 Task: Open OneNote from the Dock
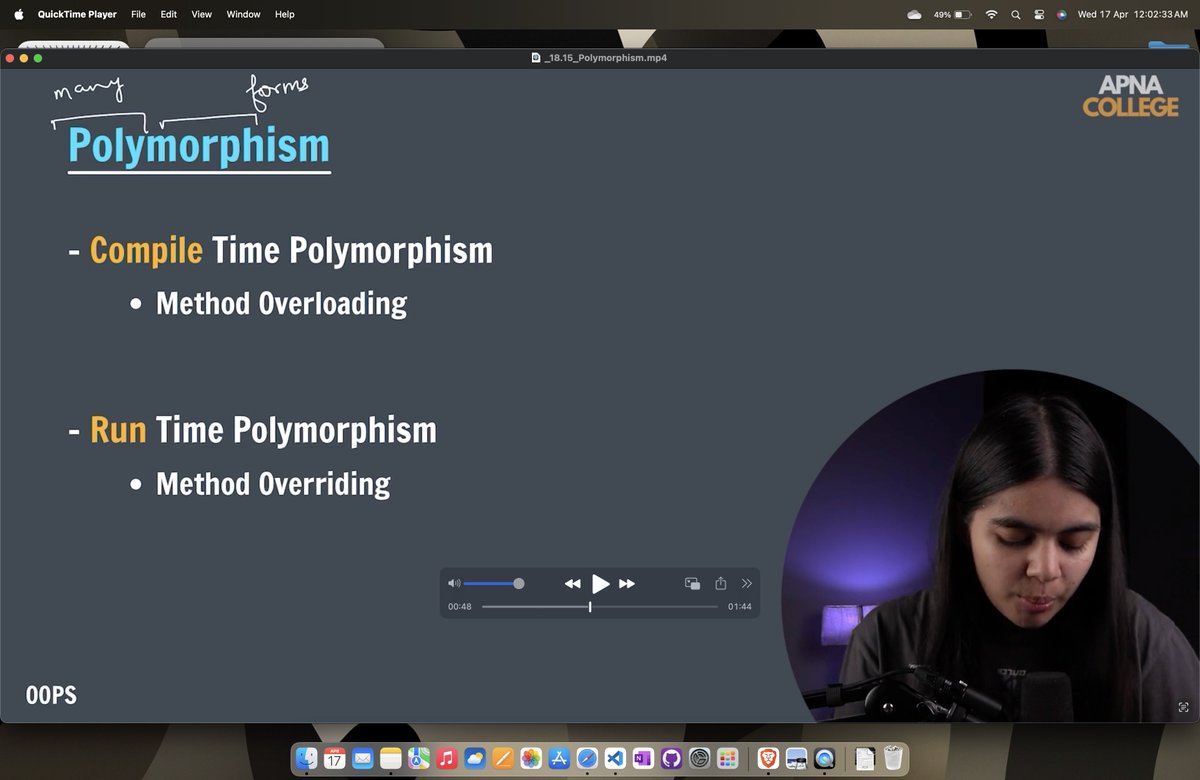coord(643,758)
